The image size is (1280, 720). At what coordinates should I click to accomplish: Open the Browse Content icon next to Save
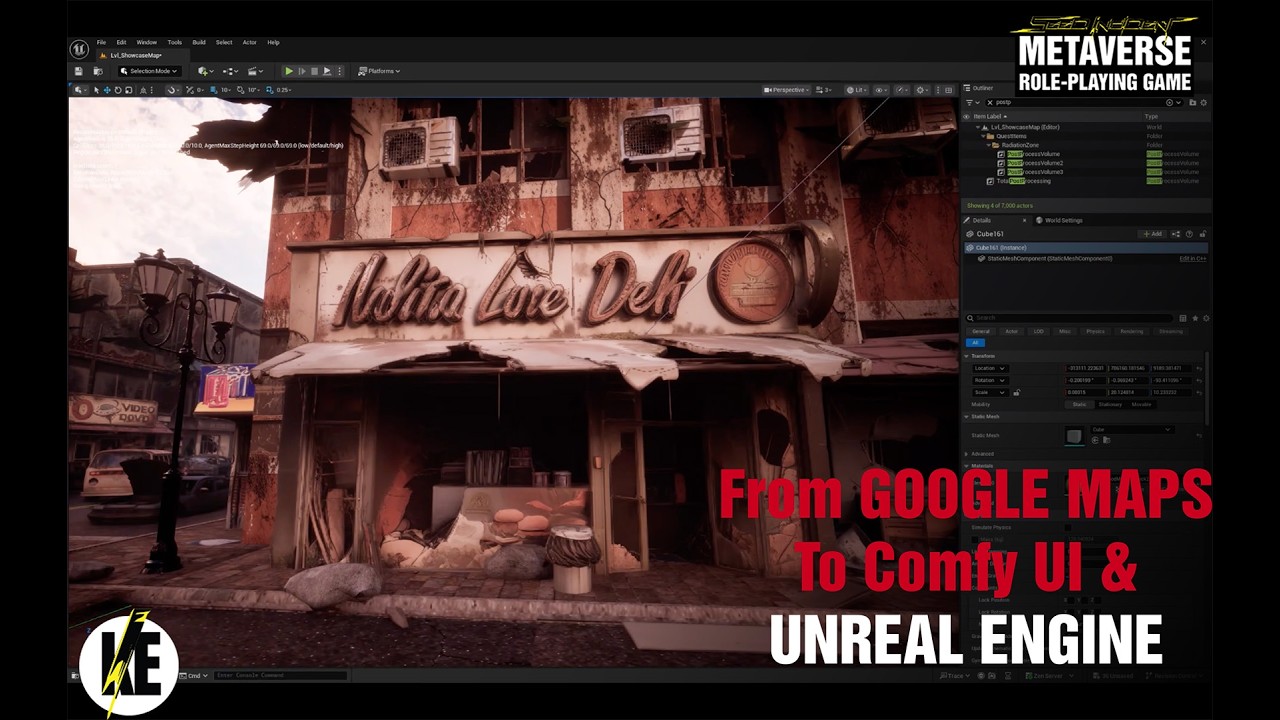point(98,71)
